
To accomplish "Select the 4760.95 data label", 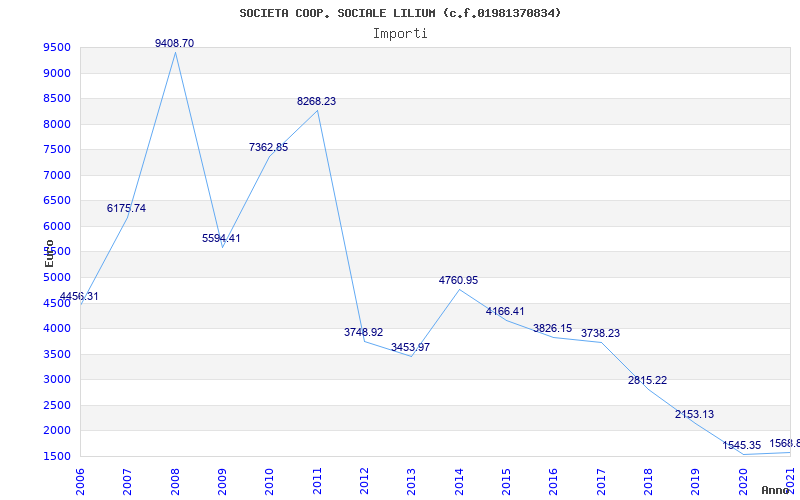I will 458,280.
